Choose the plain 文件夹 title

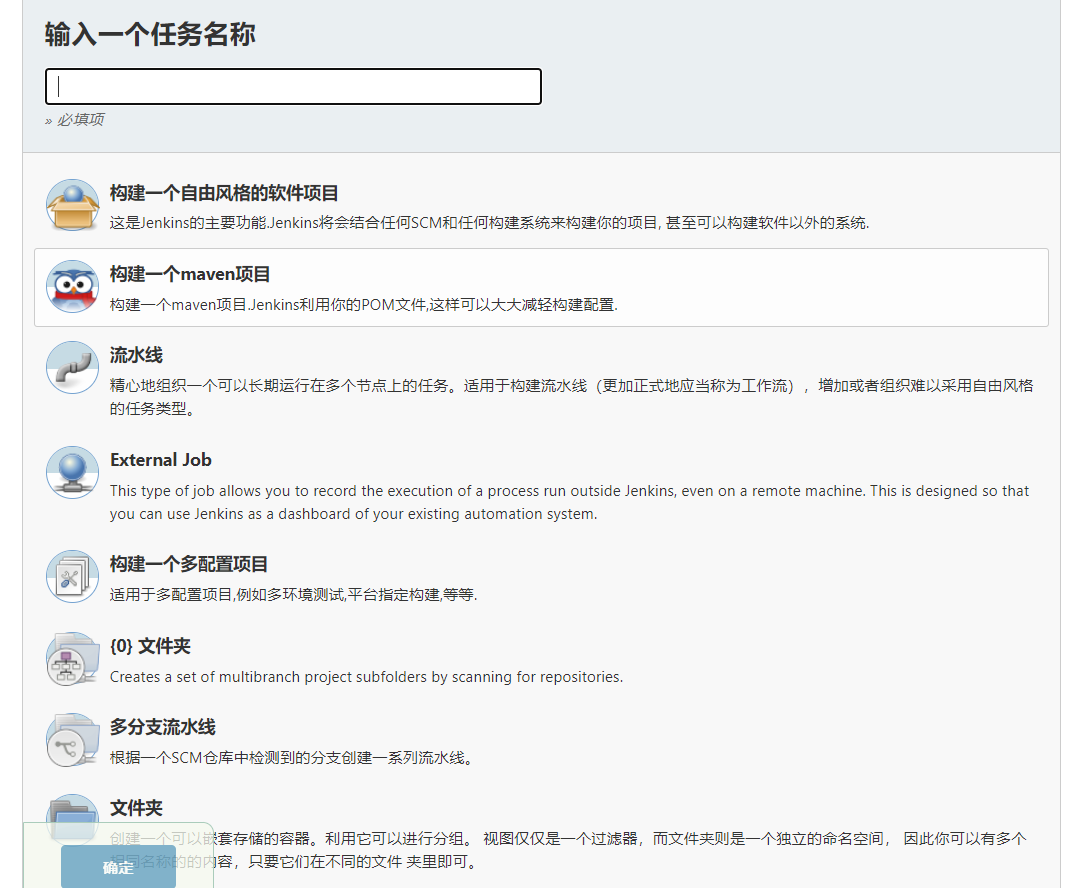136,808
